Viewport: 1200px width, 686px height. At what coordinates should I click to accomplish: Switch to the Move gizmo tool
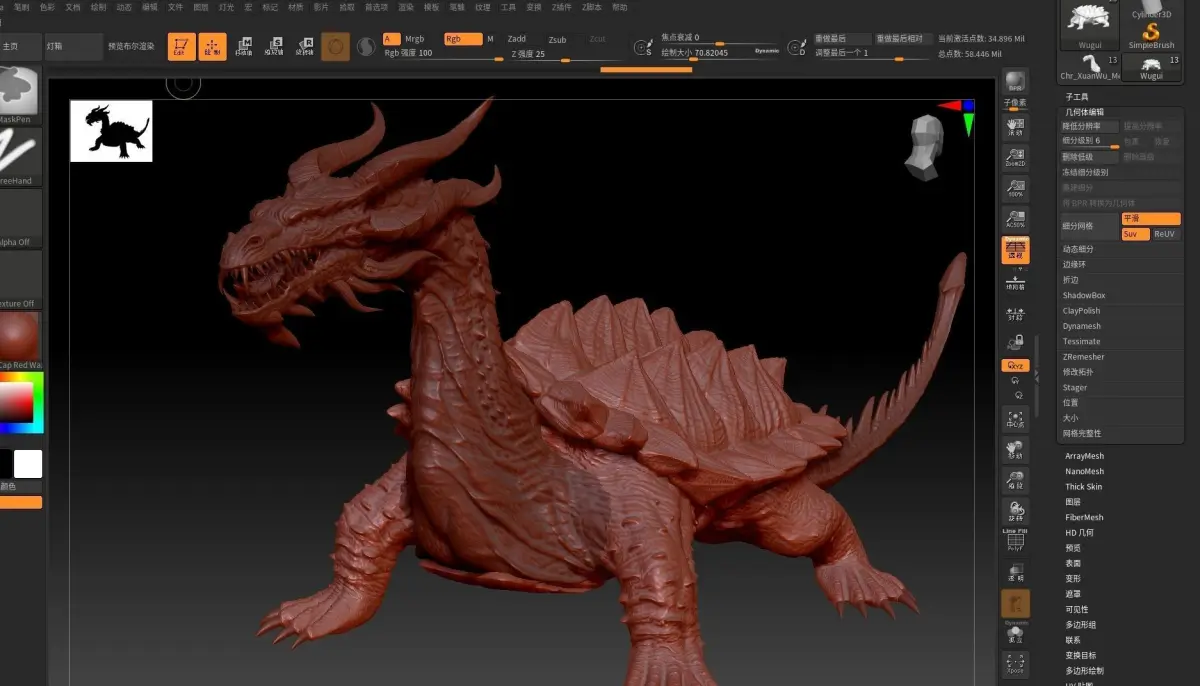[244, 46]
